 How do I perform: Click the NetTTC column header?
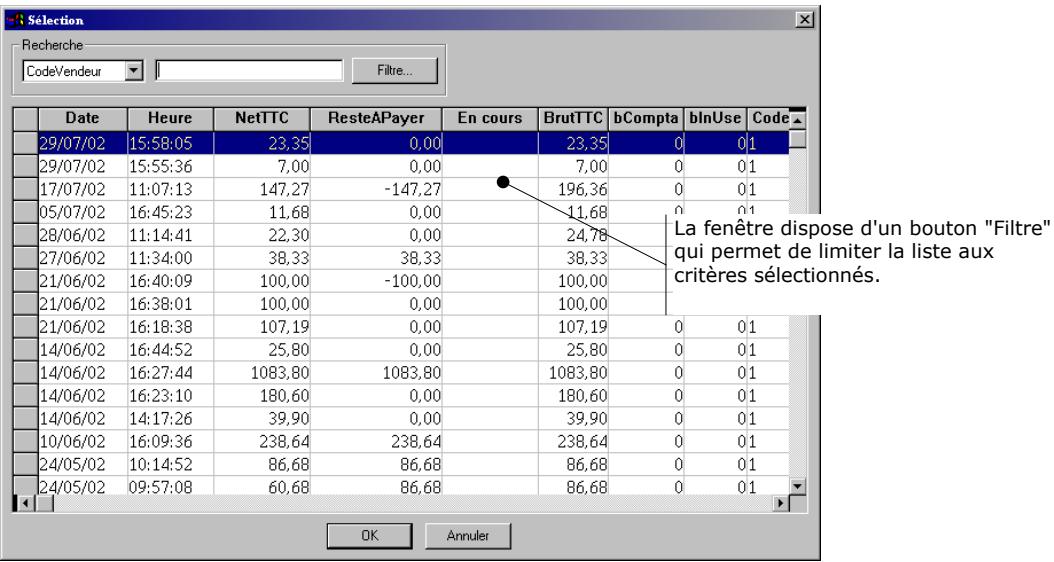(261, 118)
